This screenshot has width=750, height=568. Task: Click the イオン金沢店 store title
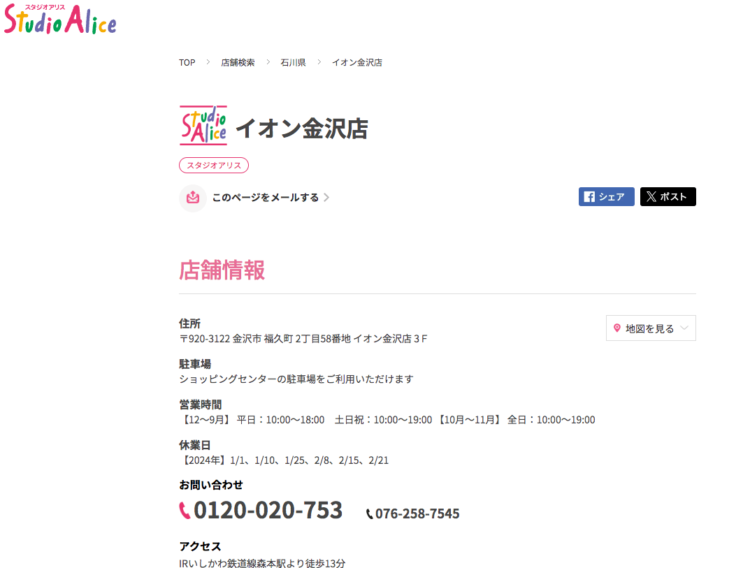click(302, 128)
